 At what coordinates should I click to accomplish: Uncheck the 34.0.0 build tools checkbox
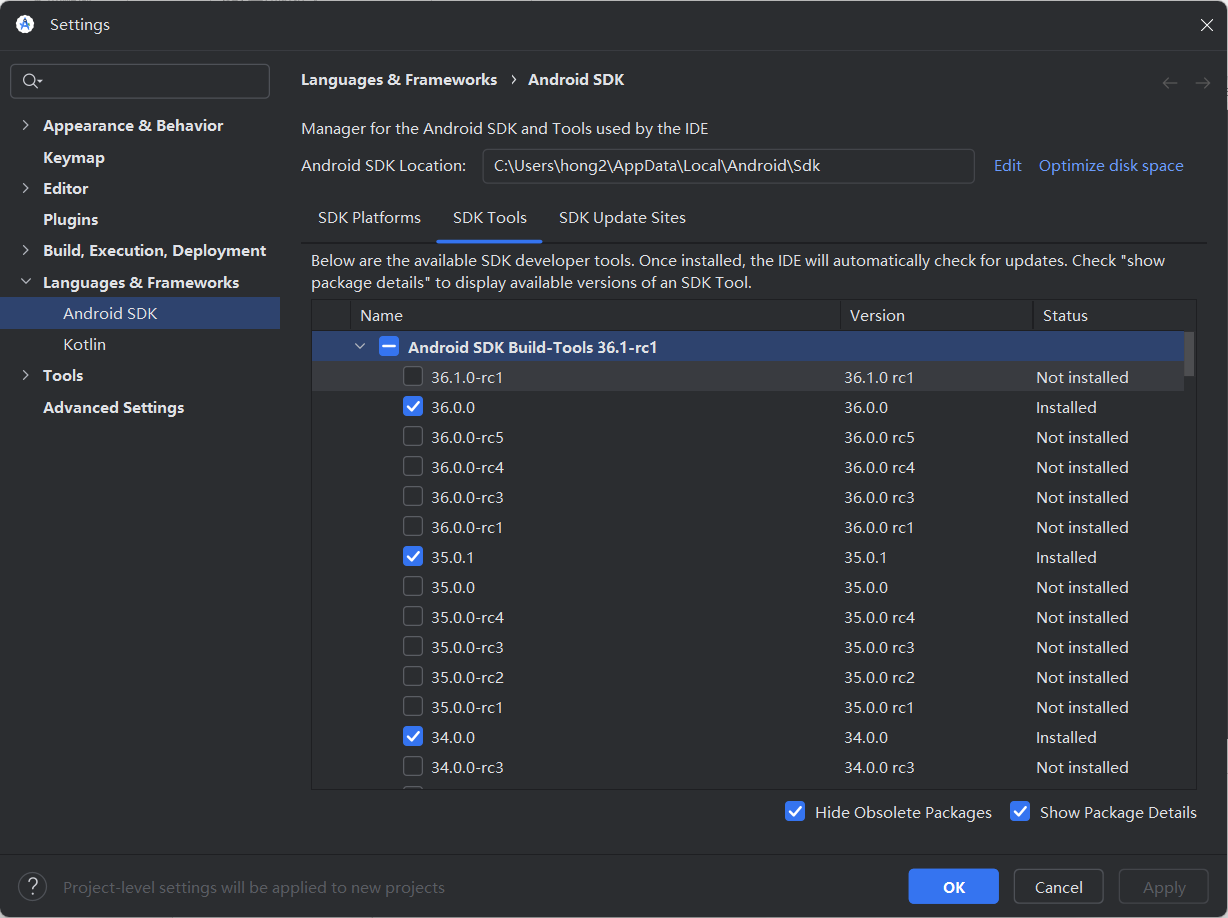click(x=413, y=737)
